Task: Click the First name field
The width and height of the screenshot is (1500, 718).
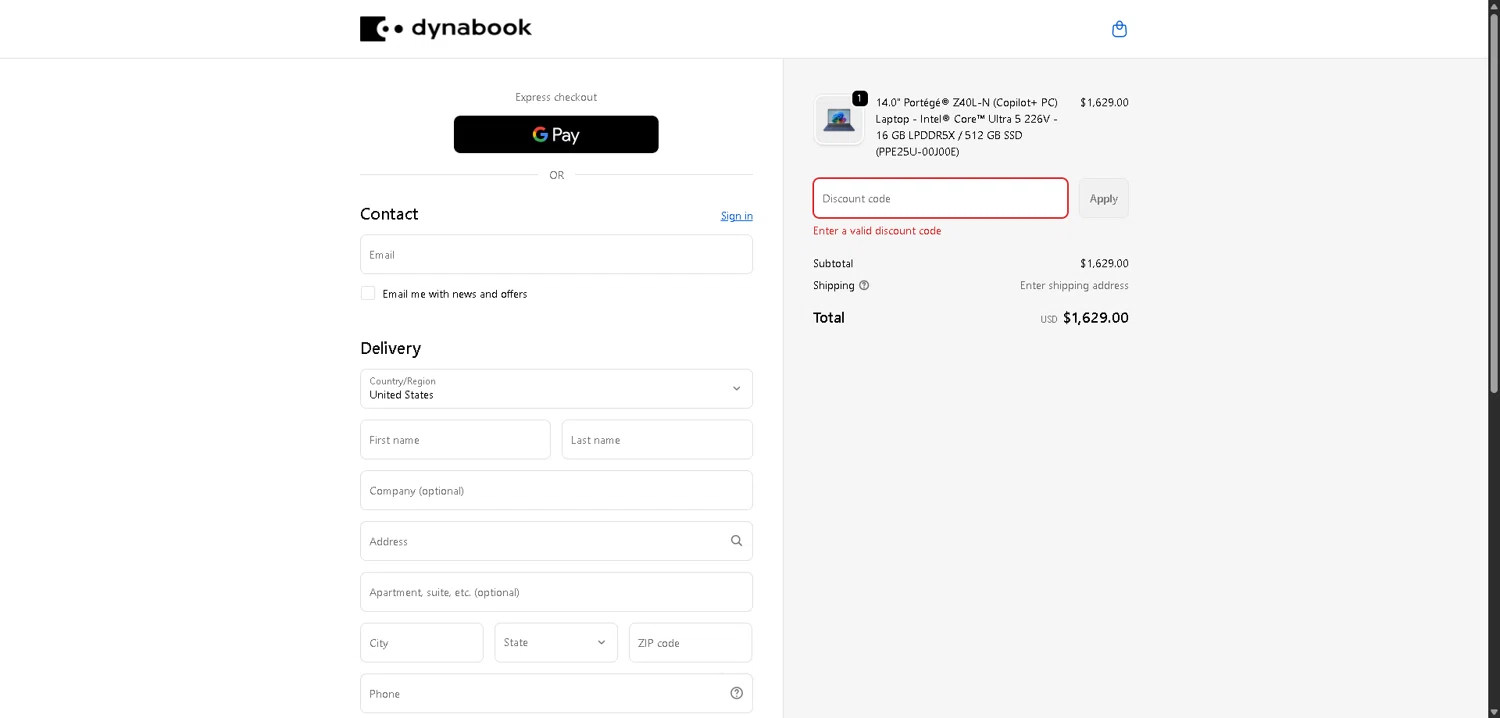Action: (x=455, y=440)
